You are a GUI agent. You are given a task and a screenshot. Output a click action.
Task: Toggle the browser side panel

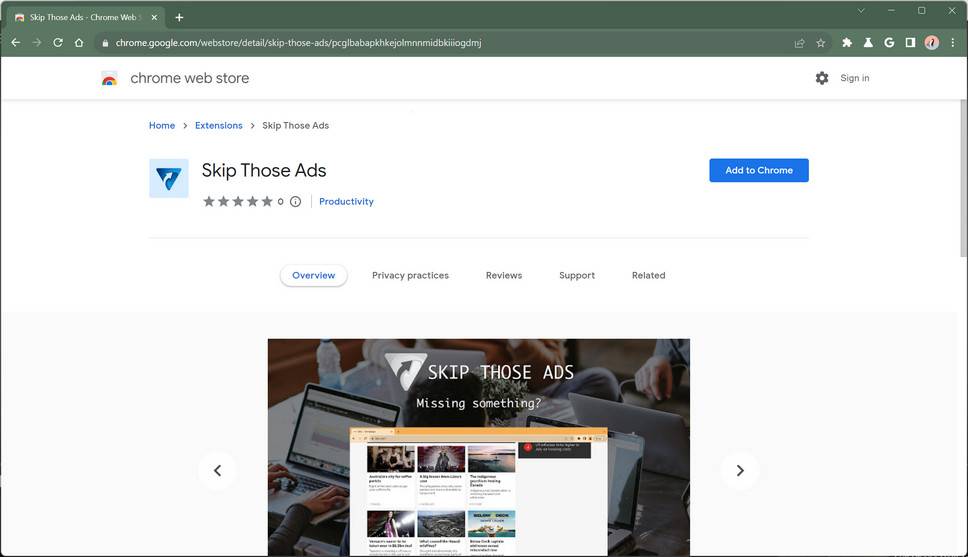tap(910, 43)
